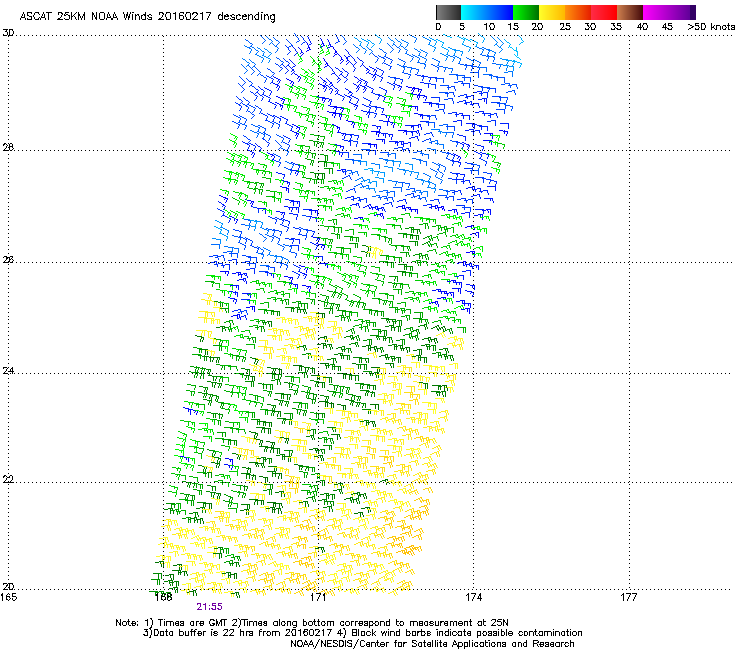Click the '15' legend speed label
740x650 pixels.
(x=513, y=27)
